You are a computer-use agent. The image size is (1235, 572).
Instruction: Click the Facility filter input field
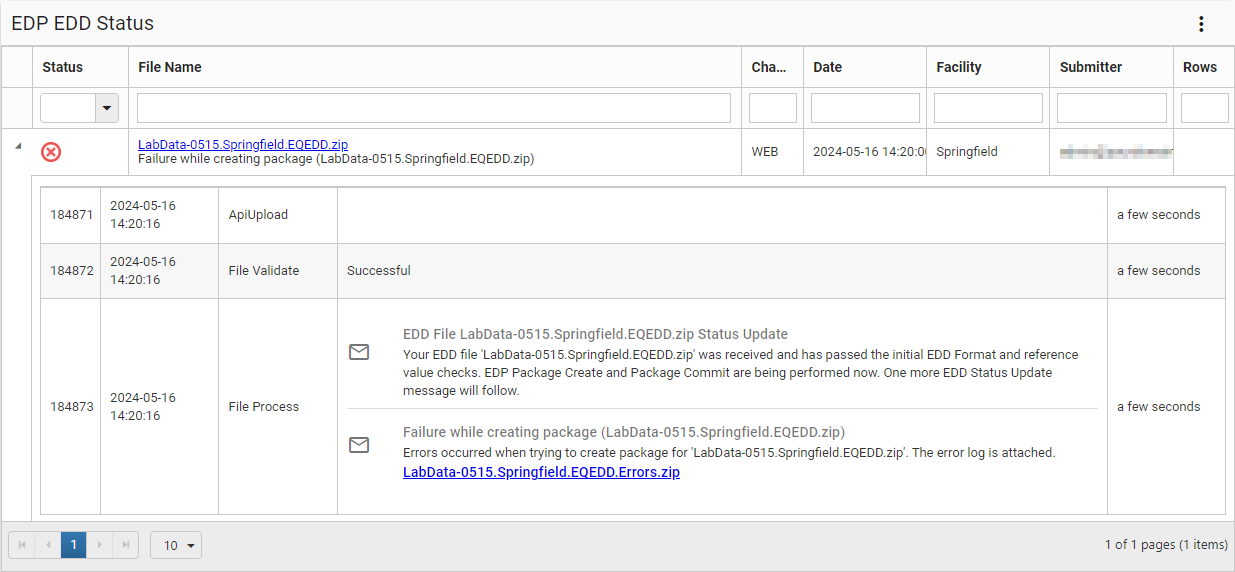(988, 108)
